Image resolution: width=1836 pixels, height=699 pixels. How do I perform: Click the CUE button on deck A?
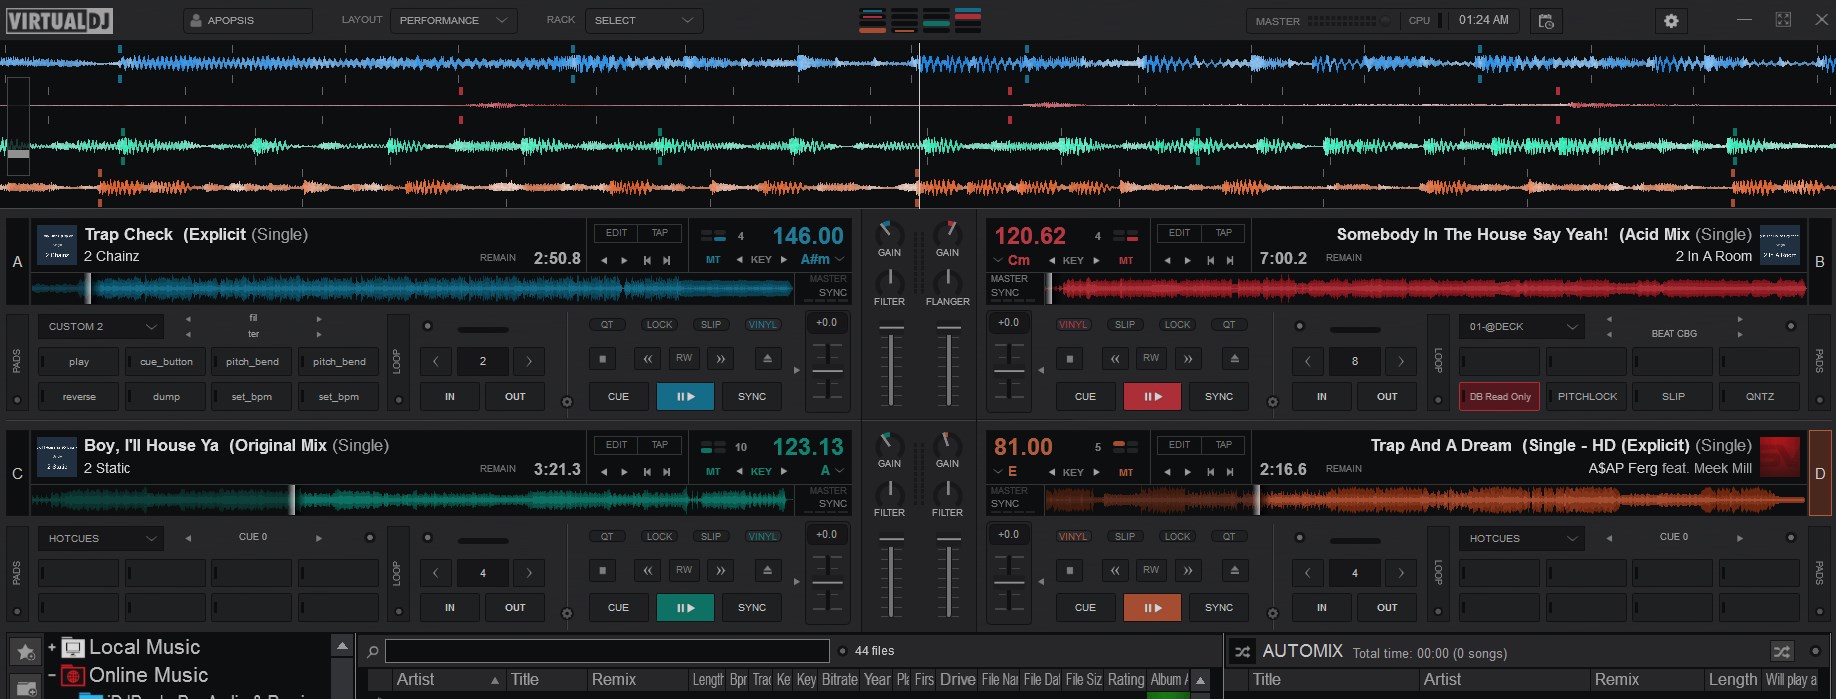(618, 396)
